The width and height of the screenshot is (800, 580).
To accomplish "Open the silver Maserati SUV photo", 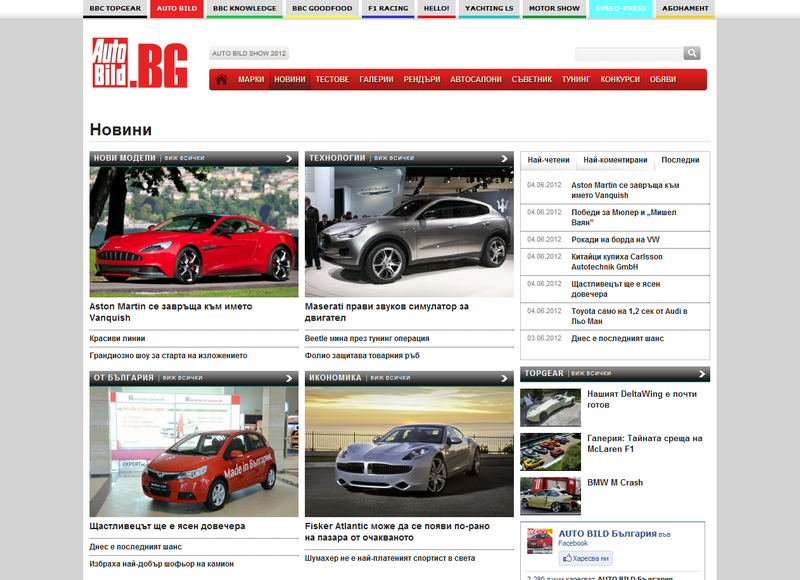I will point(409,232).
